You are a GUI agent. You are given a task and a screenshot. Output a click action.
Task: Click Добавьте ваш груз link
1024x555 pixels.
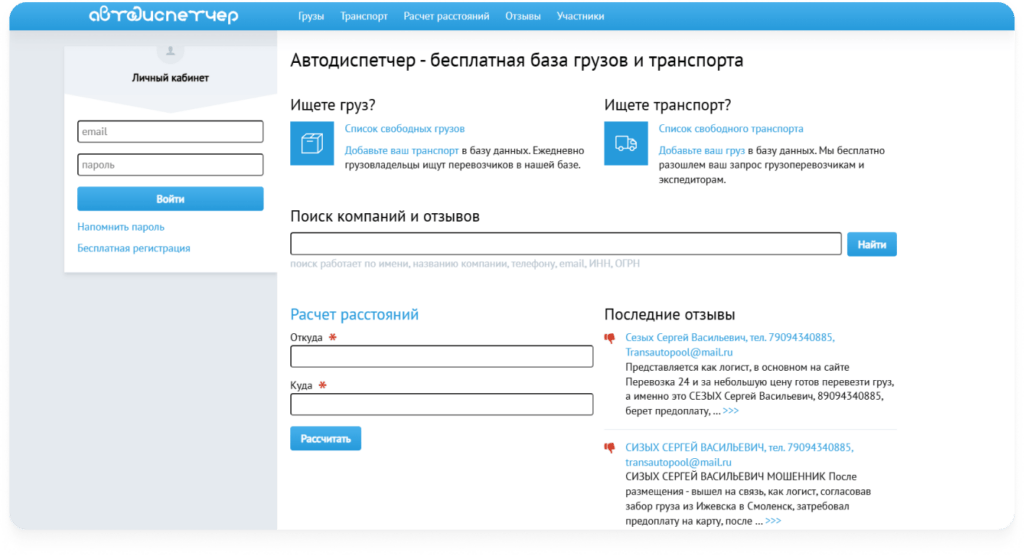click(x=701, y=150)
